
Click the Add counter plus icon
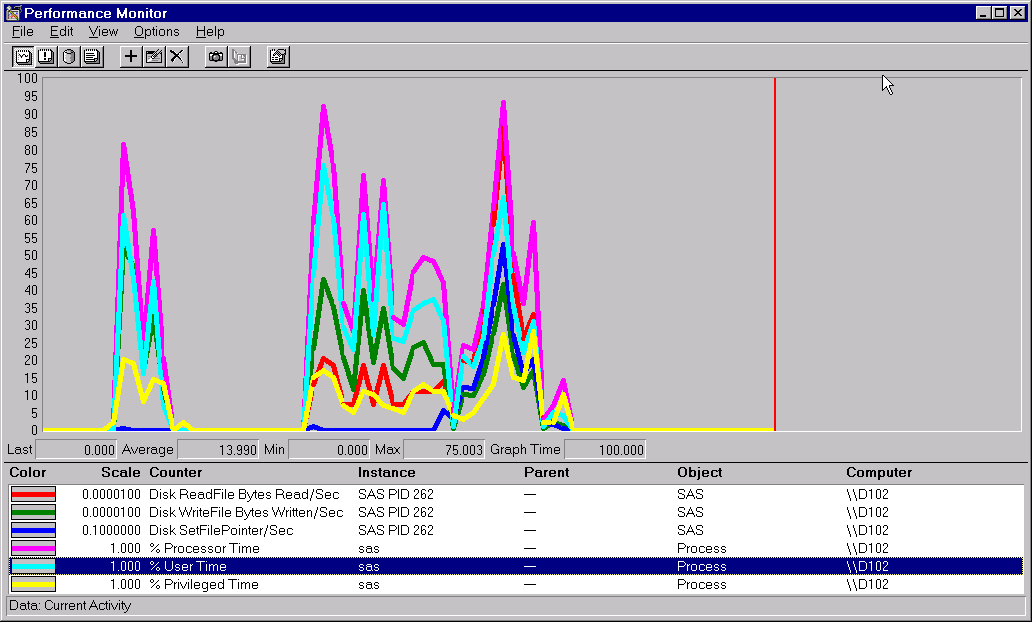pyautogui.click(x=131, y=56)
